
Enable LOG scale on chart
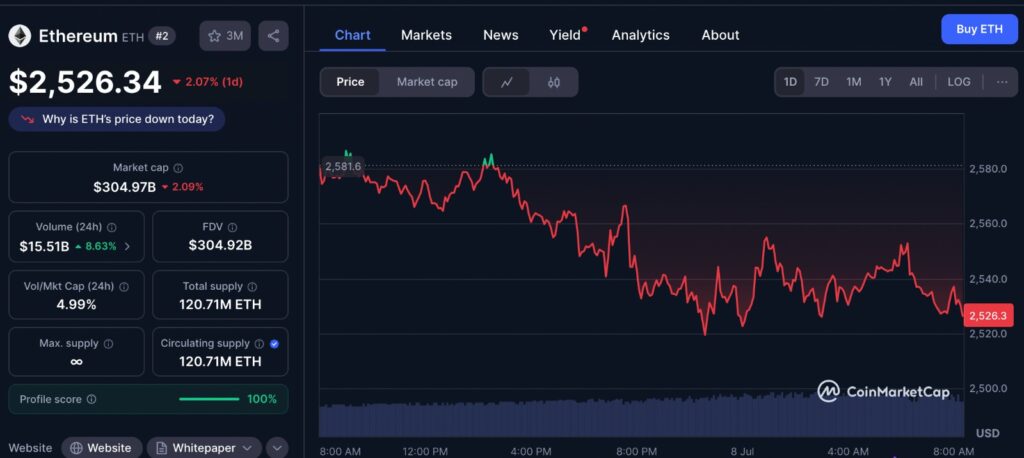tap(959, 82)
